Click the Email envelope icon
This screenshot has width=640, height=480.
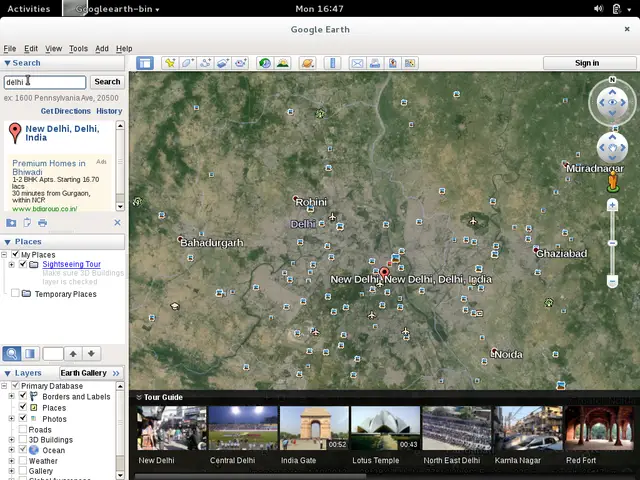click(357, 63)
